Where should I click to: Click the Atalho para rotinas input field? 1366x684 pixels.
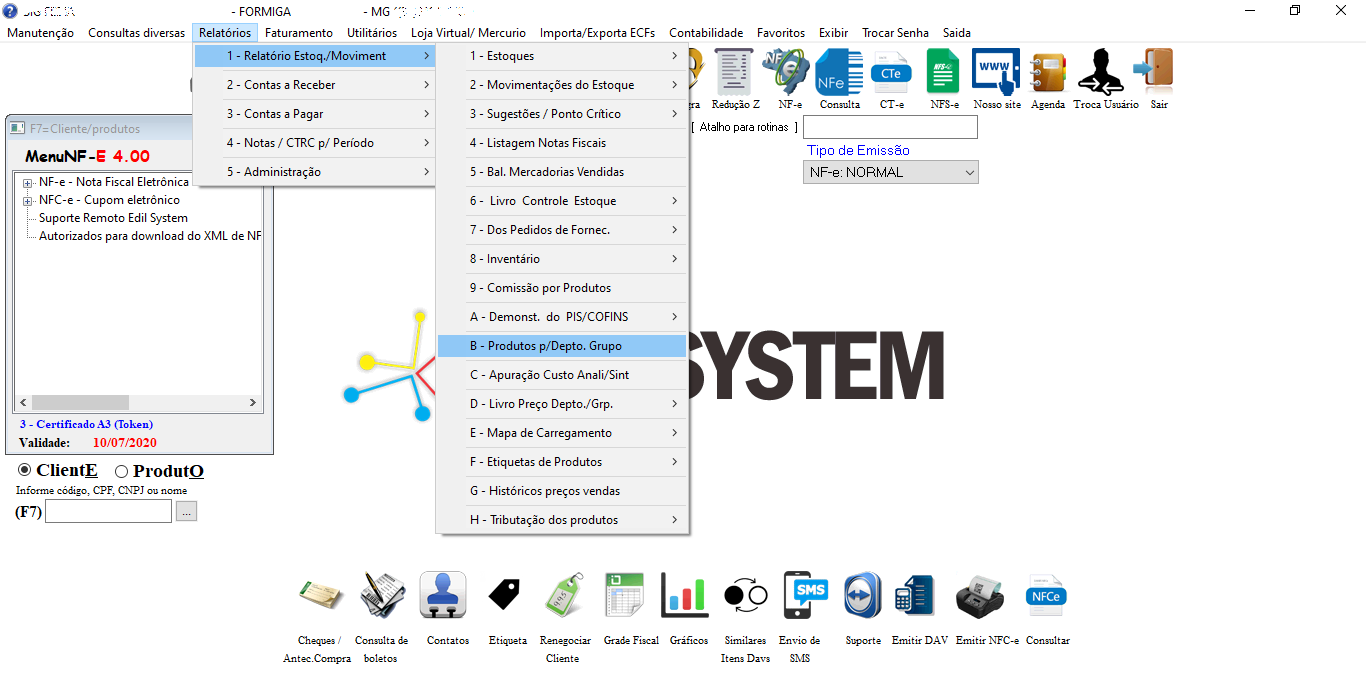pos(889,127)
